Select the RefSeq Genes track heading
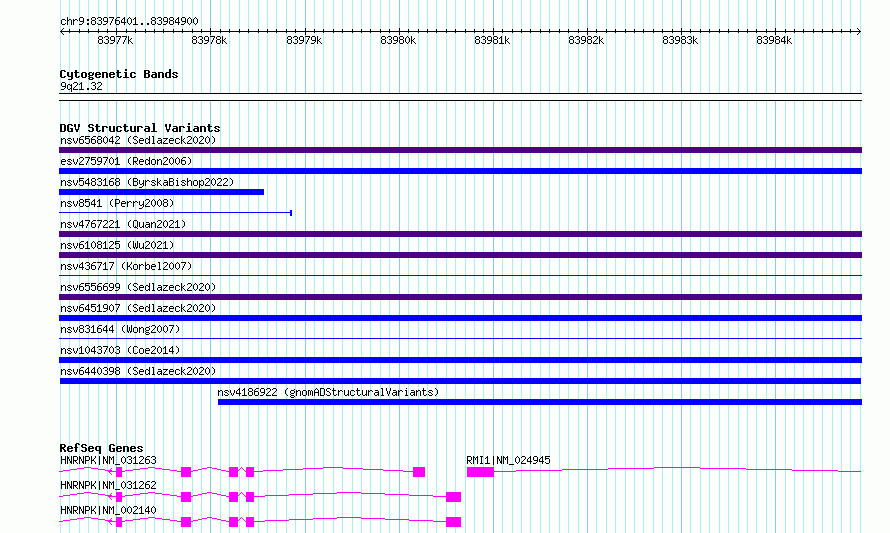 tap(101, 448)
